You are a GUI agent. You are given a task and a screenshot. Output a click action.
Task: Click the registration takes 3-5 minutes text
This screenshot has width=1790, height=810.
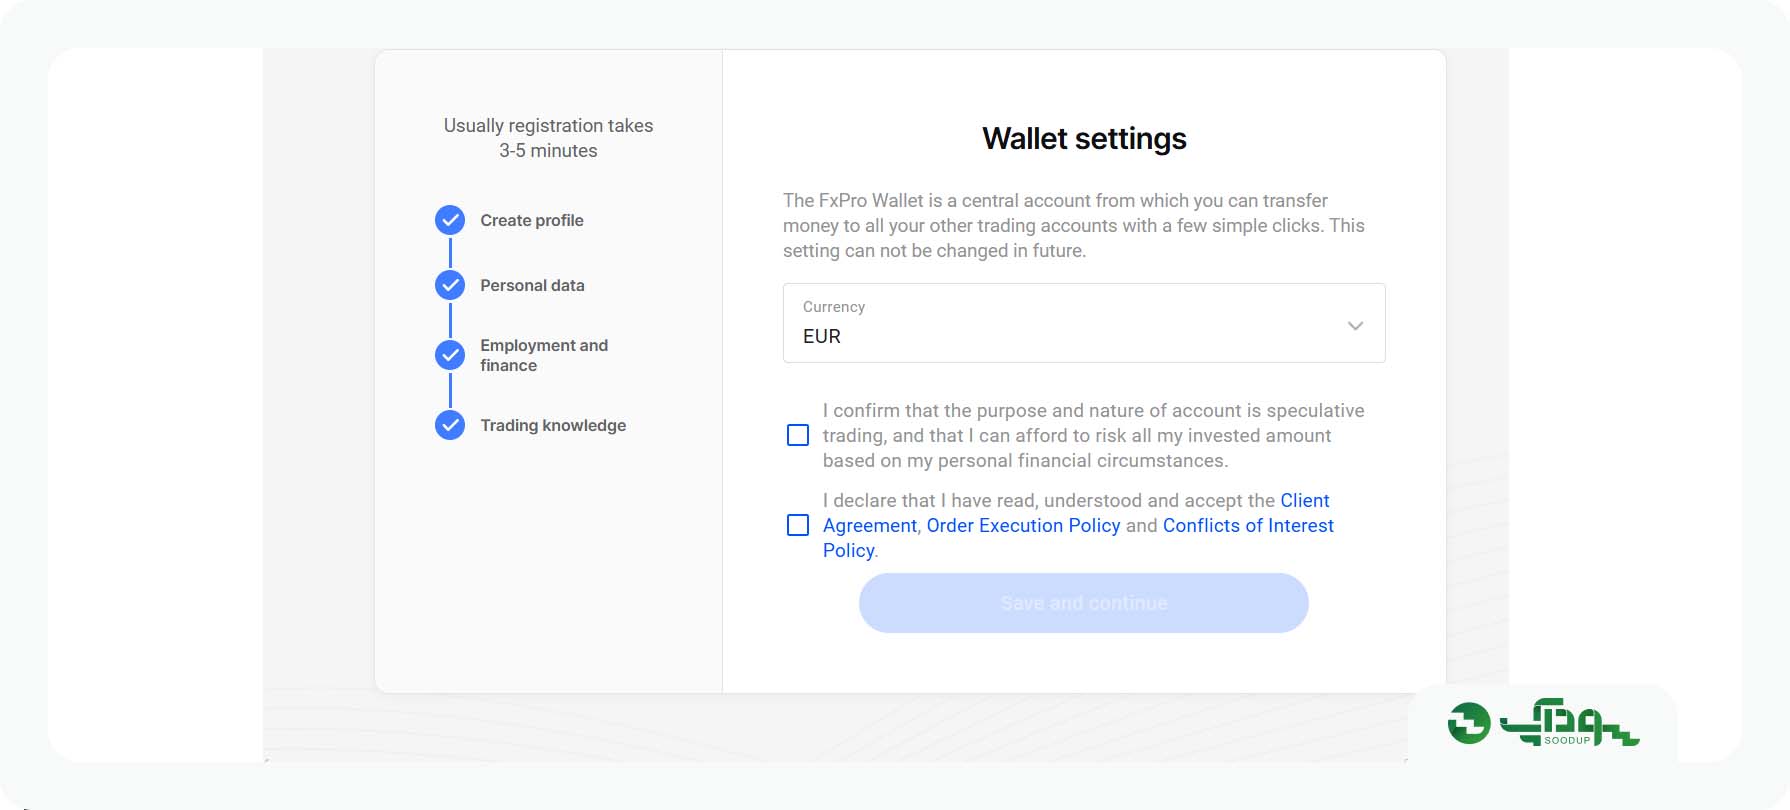(x=548, y=138)
